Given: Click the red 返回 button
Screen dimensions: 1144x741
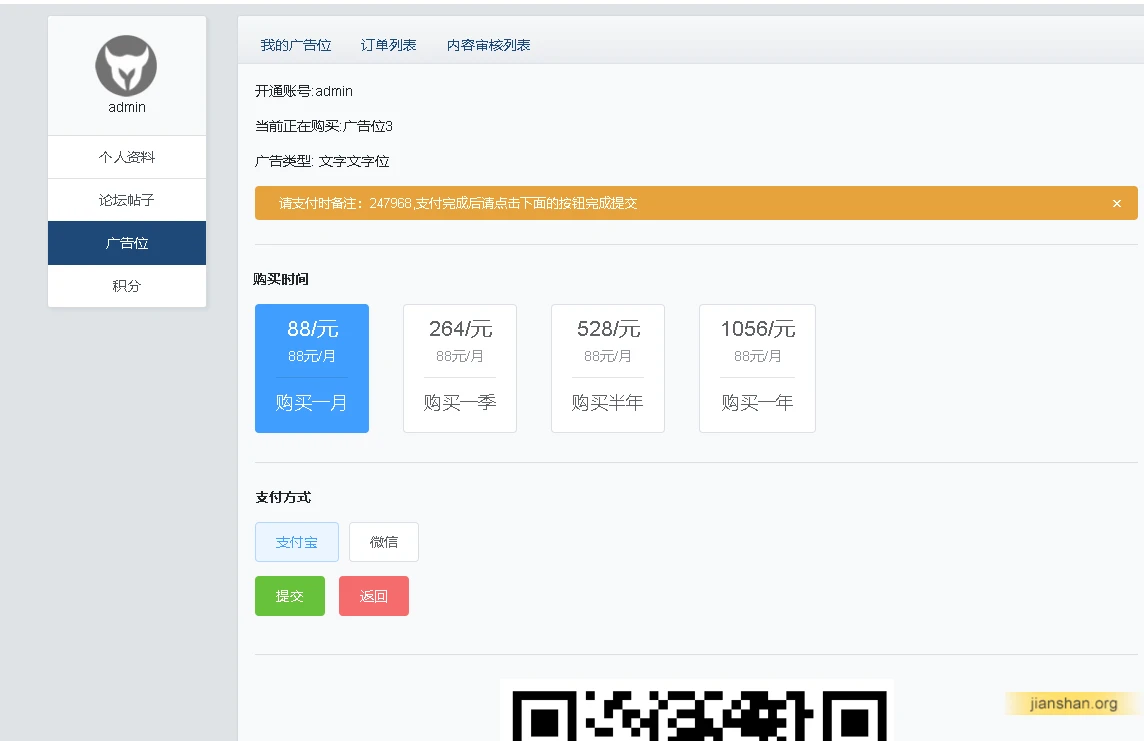Looking at the screenshot, I should 374,596.
